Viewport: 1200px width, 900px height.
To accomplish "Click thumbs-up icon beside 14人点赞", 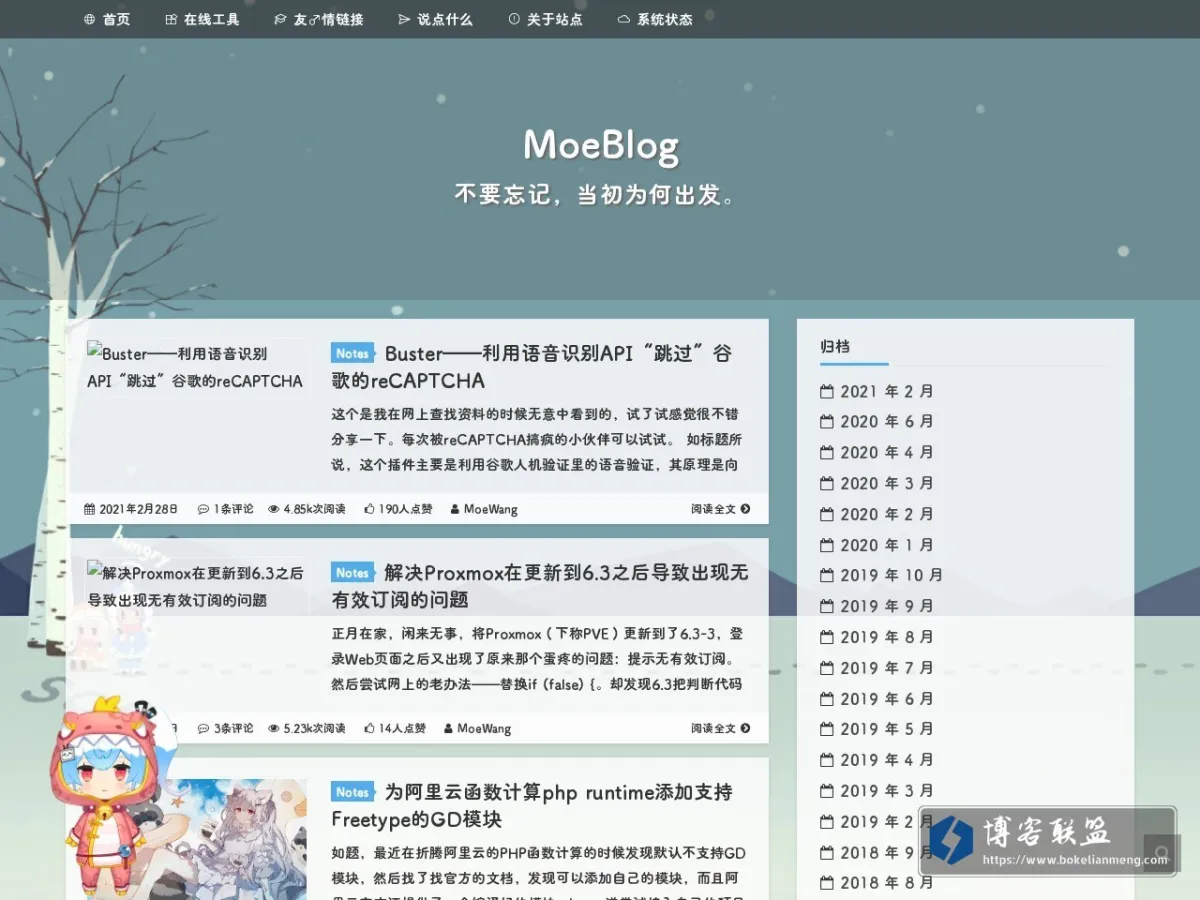I will [x=369, y=728].
